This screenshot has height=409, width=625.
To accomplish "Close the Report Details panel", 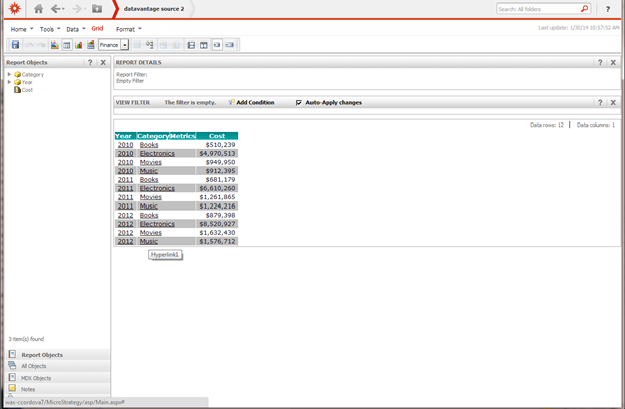I will (x=613, y=62).
